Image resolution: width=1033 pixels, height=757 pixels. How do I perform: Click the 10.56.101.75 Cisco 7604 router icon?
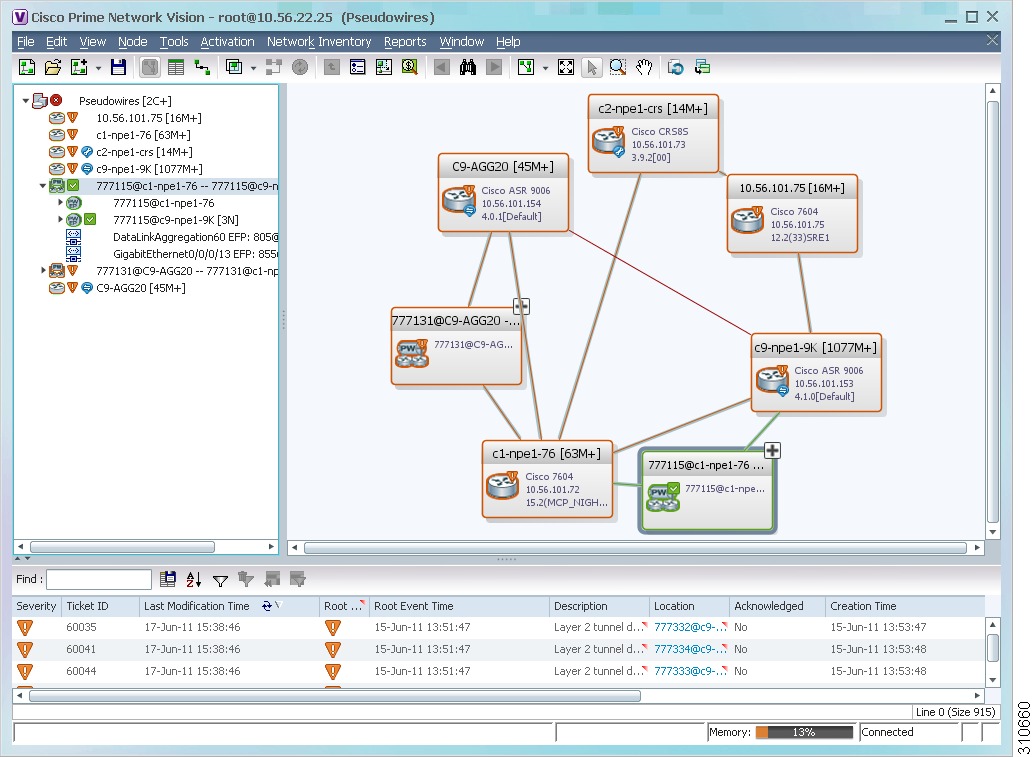748,221
